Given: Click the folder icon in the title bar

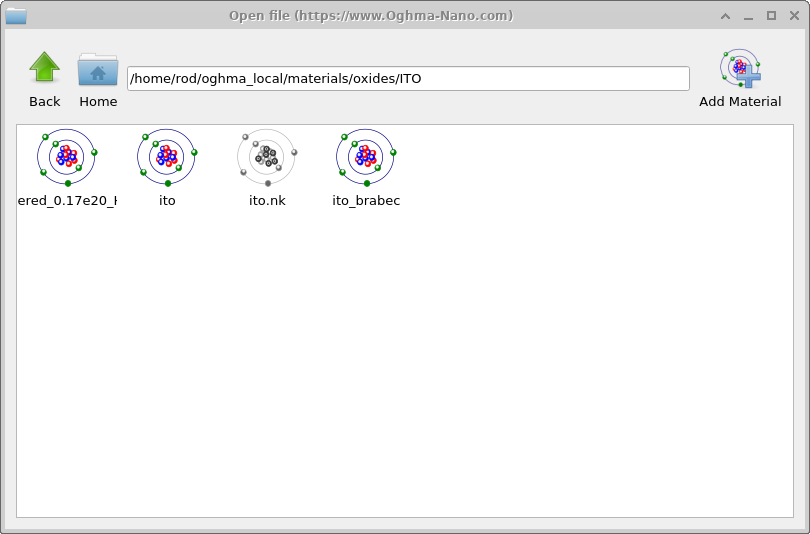Looking at the screenshot, I should click(x=16, y=16).
